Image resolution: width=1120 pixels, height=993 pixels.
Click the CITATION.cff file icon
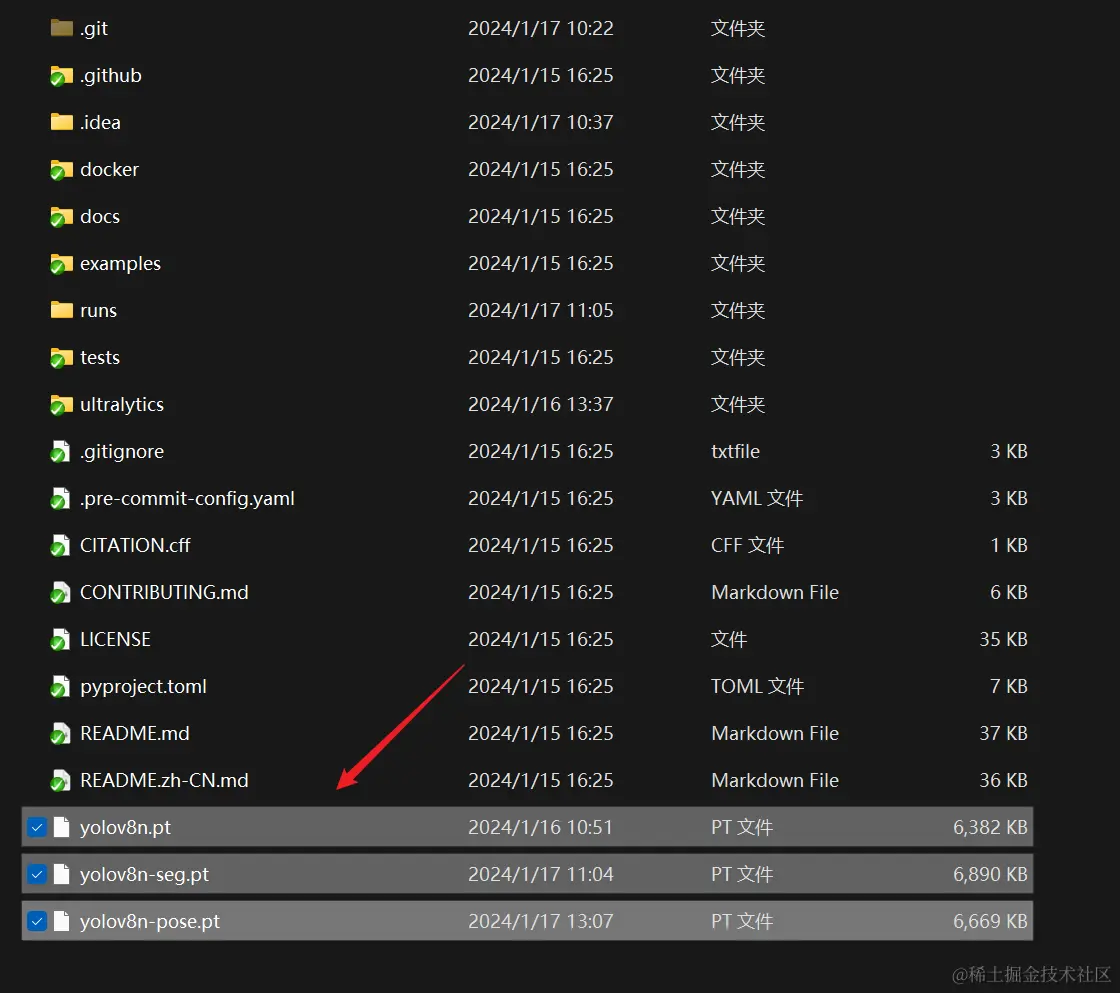61,546
